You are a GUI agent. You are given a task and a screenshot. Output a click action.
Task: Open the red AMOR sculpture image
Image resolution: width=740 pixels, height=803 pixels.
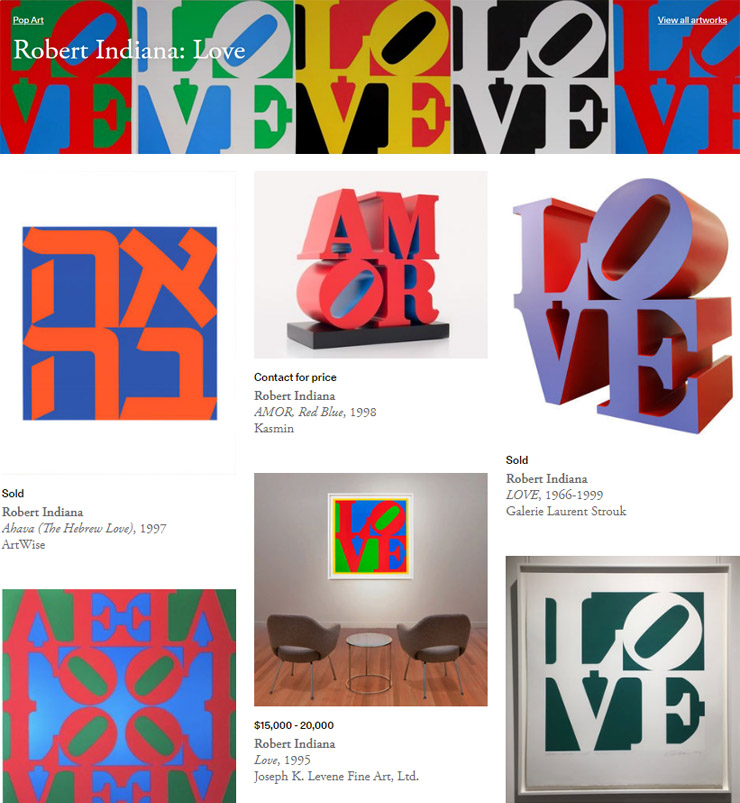tap(371, 265)
